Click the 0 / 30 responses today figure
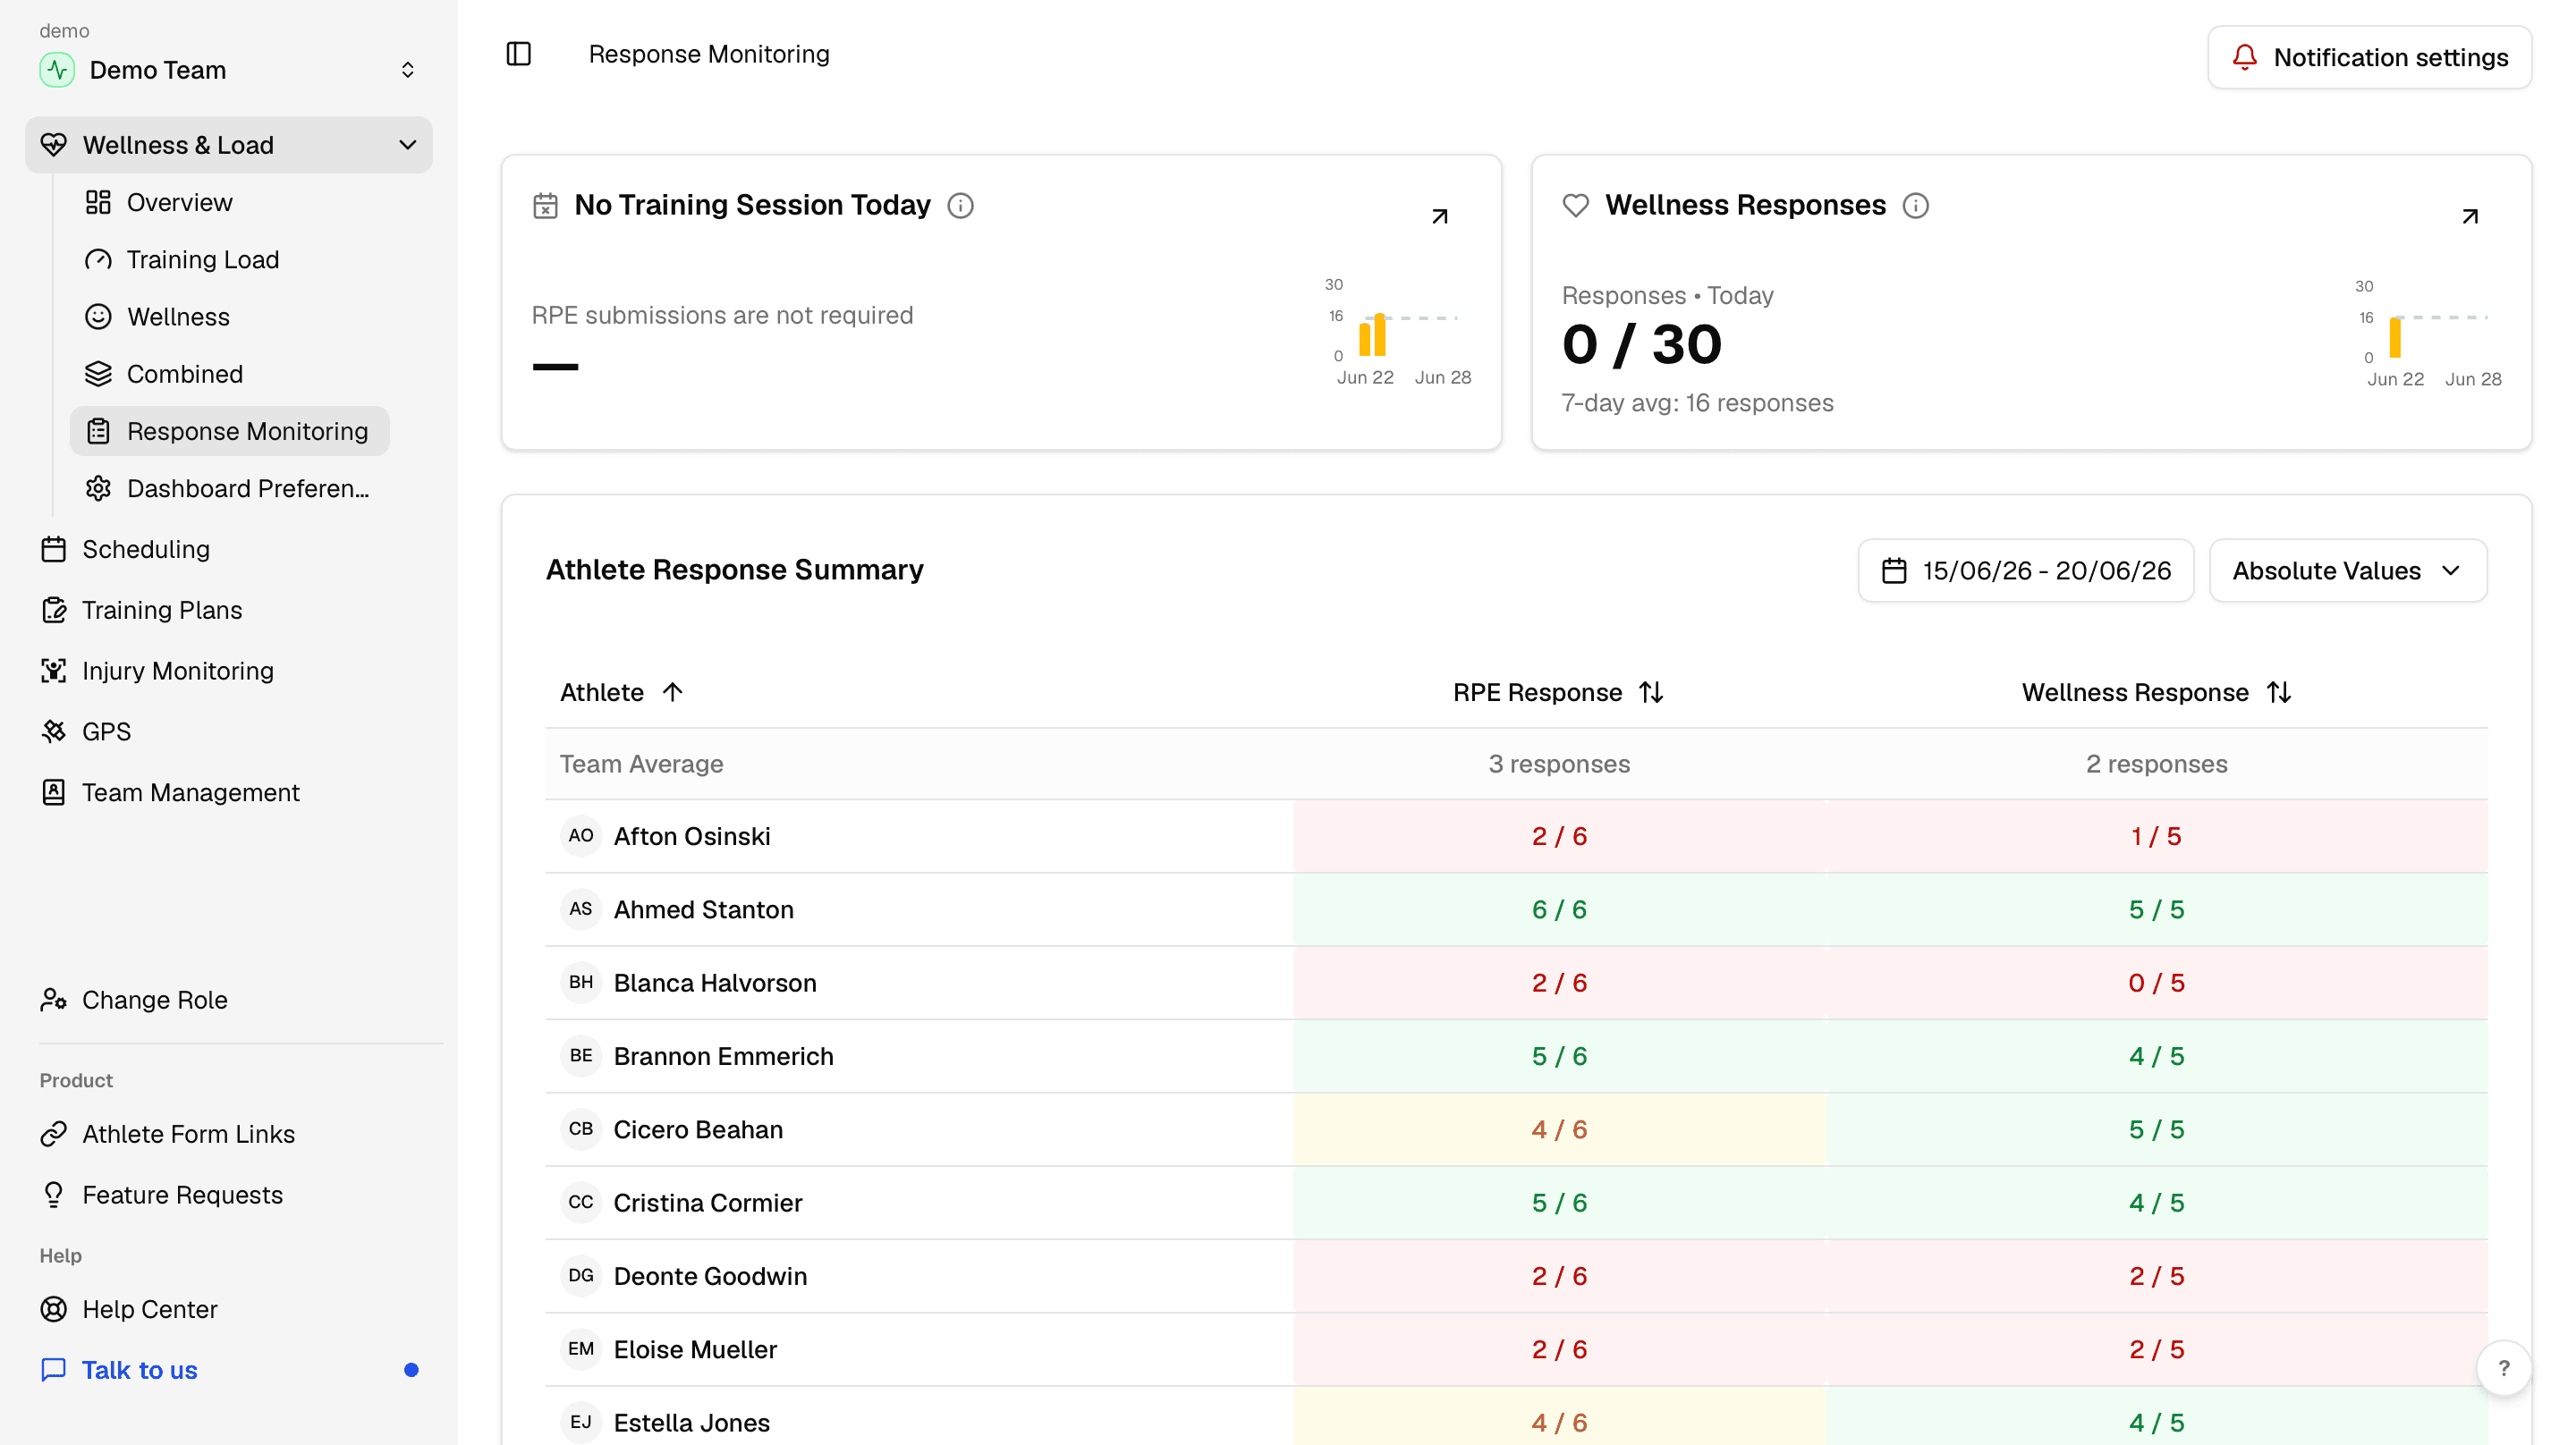The width and height of the screenshot is (2576, 1445). coord(1642,345)
